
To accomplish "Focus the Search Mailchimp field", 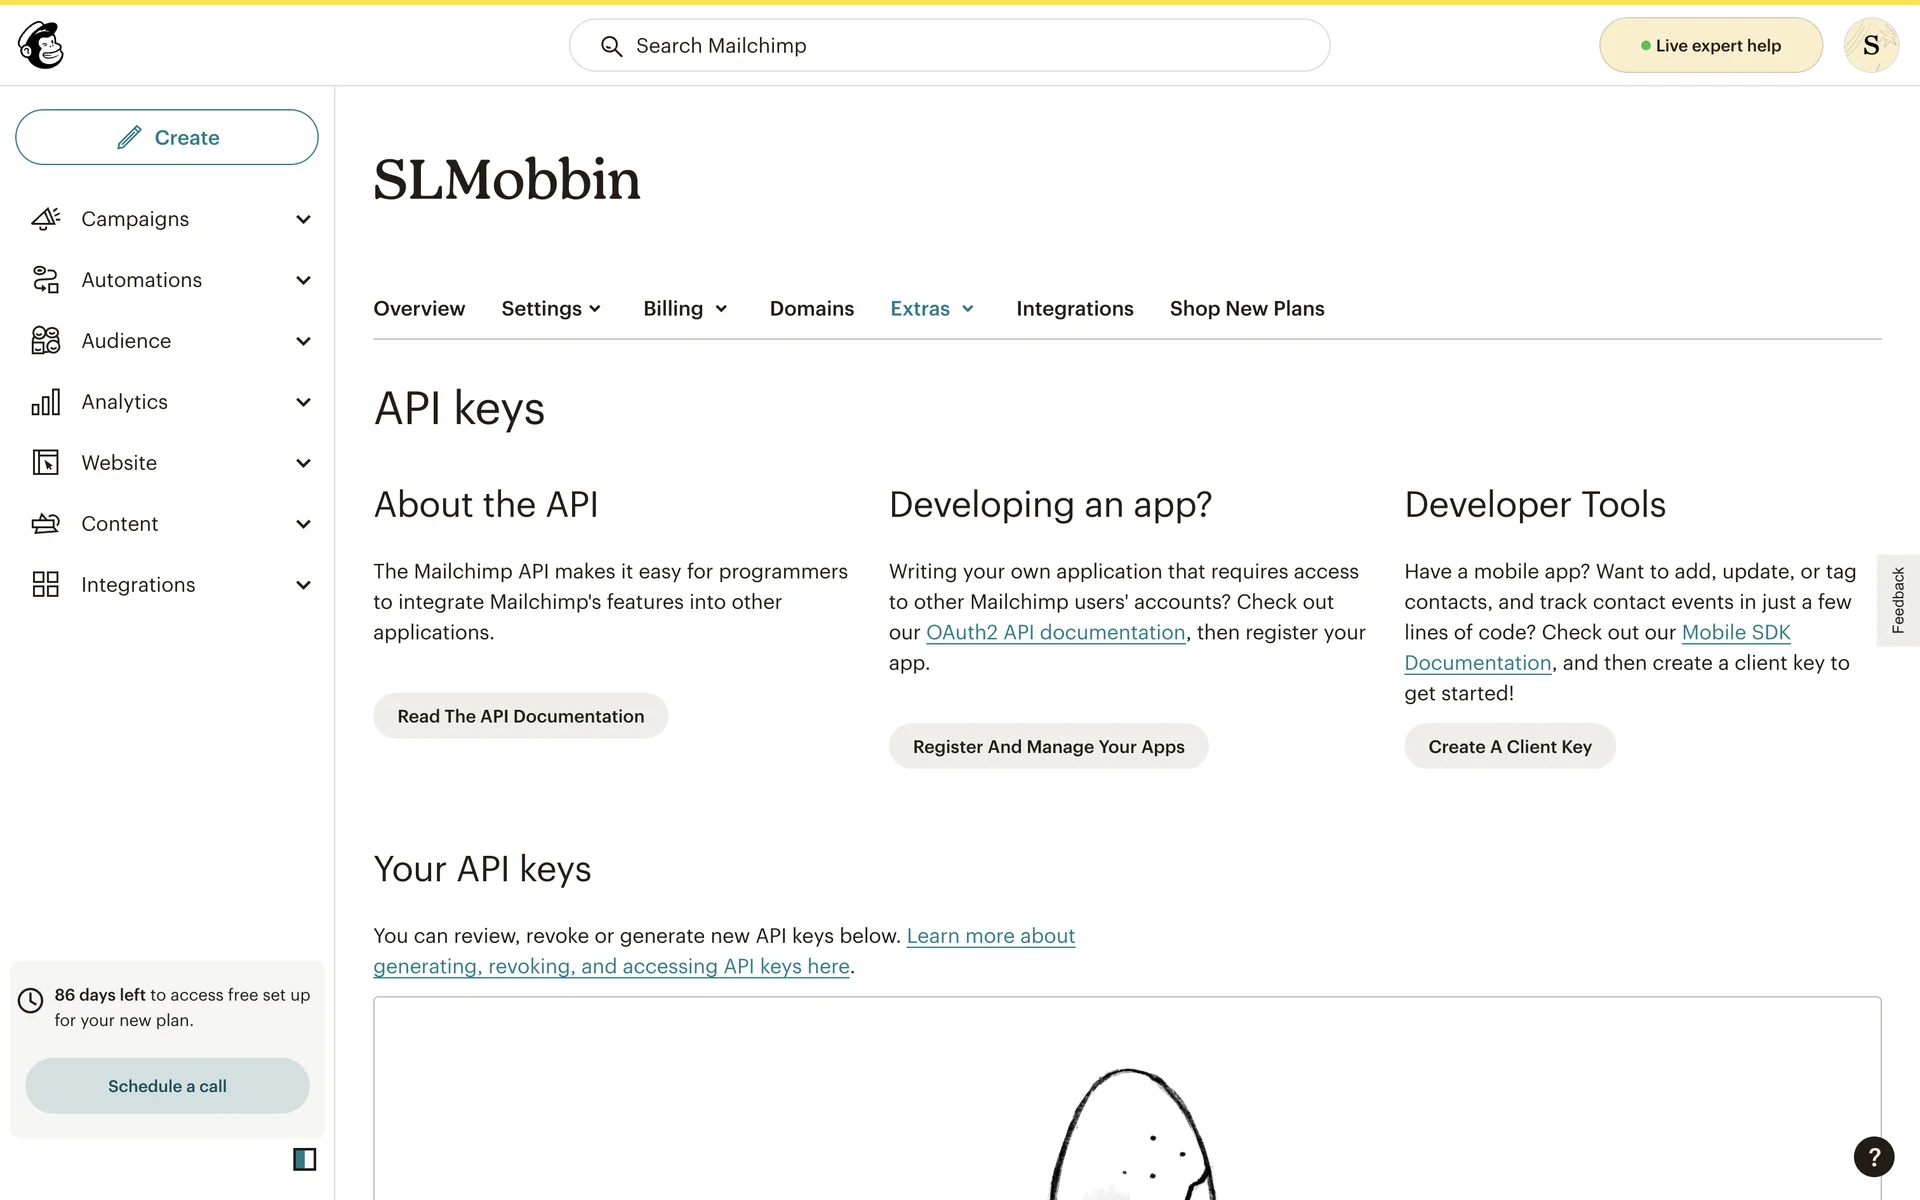I will click(950, 46).
